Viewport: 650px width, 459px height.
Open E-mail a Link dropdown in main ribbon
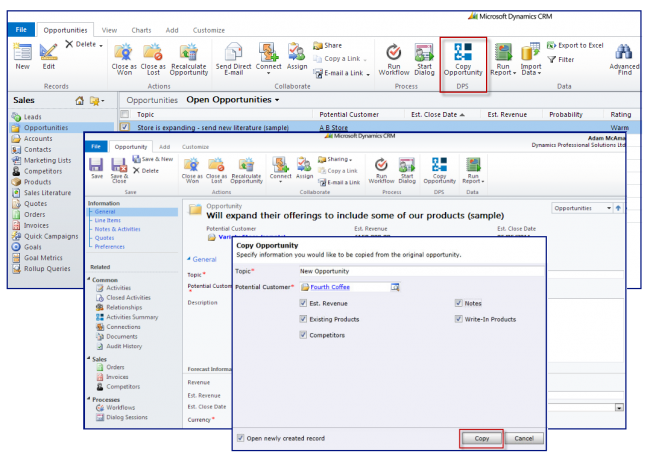coord(368,74)
